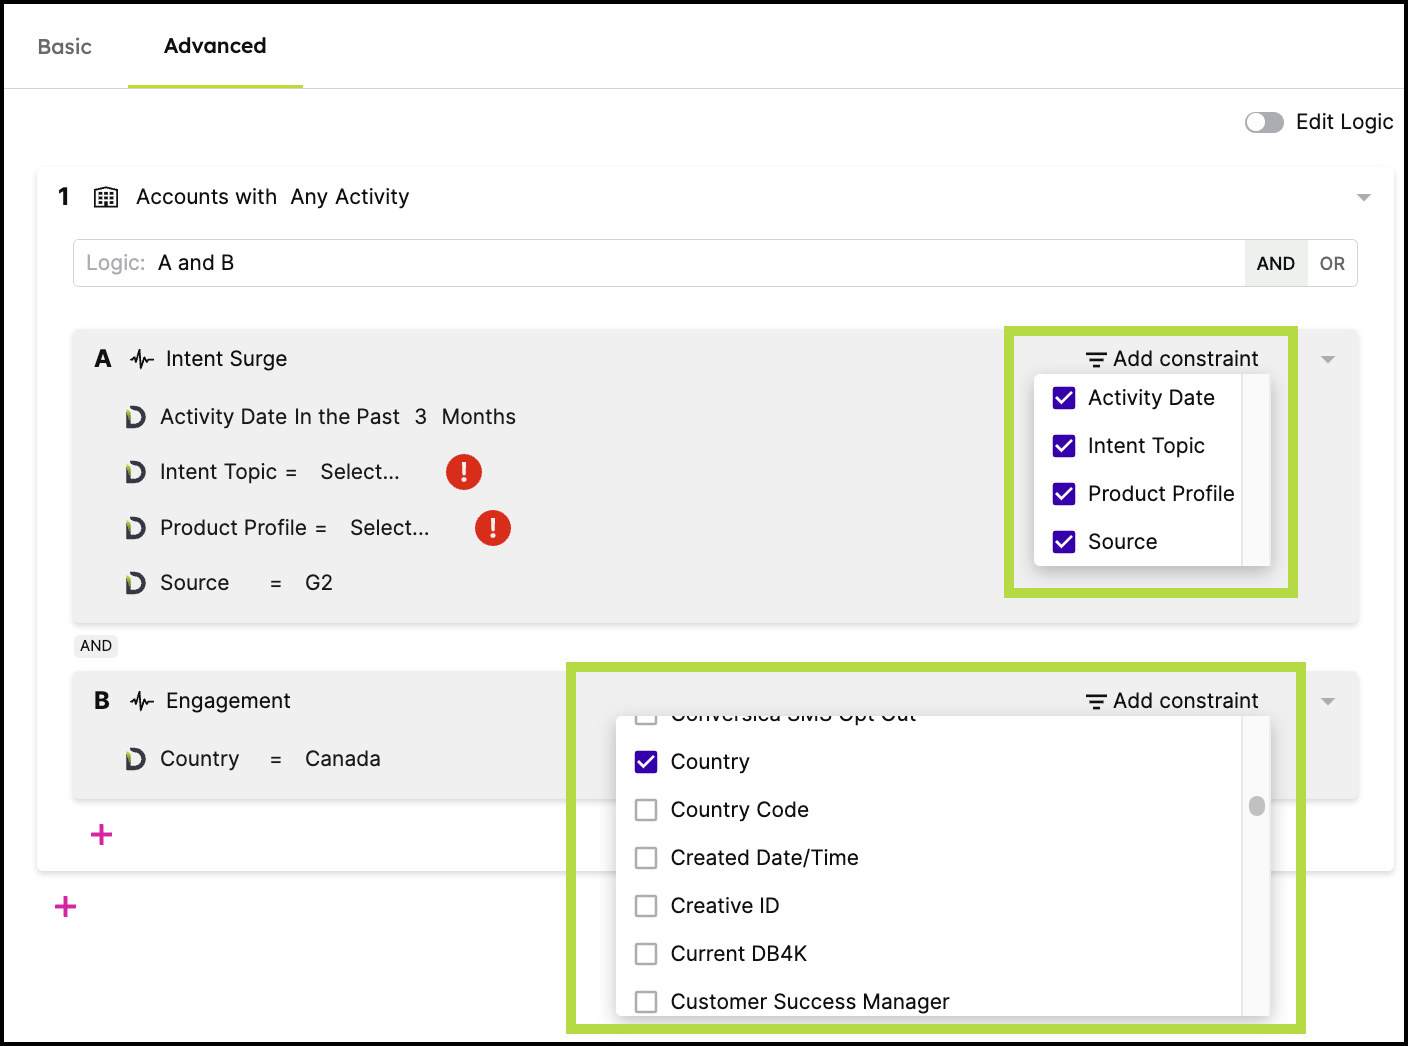Click the red error icon next to Product Profile
Viewport: 1408px width, 1046px height.
[x=493, y=527]
